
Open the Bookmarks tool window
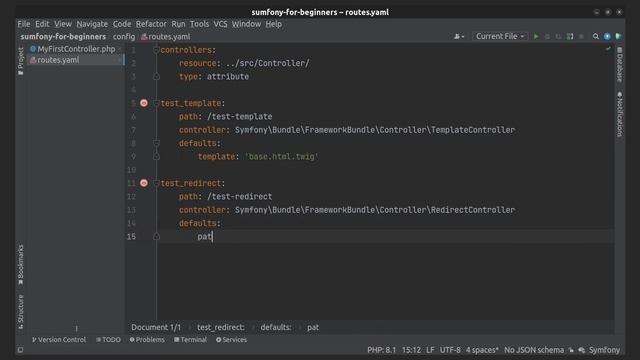point(21,265)
